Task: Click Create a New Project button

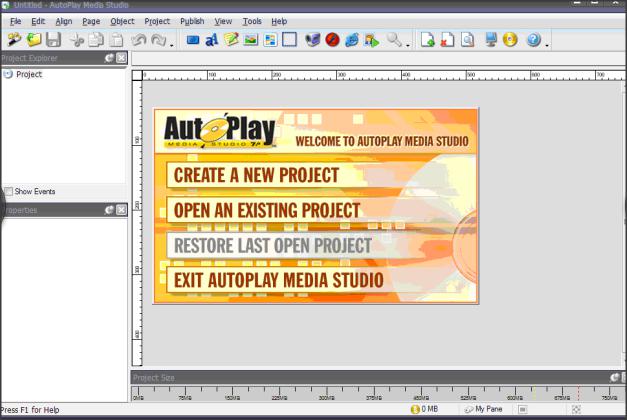Action: pos(256,175)
